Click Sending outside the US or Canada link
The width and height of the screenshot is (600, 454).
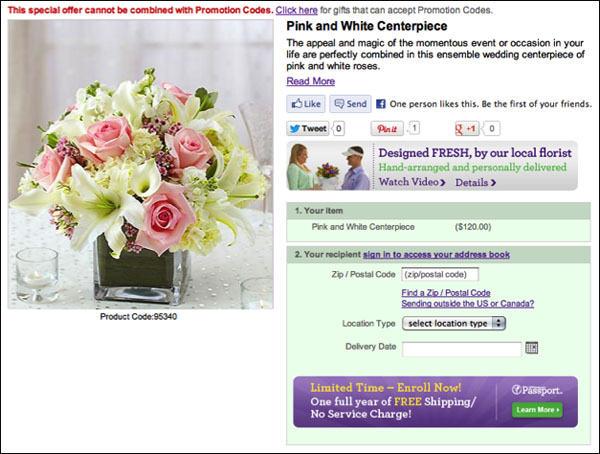[468, 304]
